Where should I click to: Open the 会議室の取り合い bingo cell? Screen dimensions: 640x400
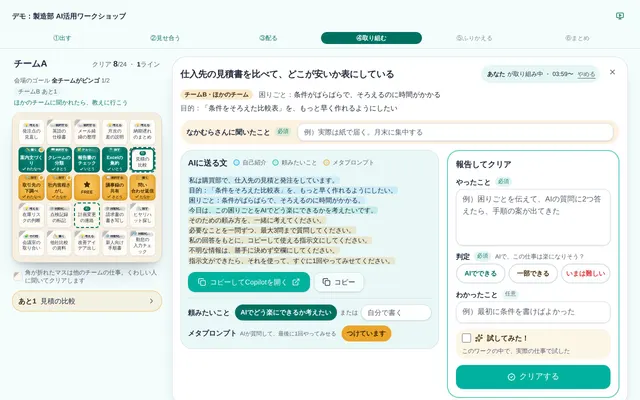pyautogui.click(x=31, y=243)
